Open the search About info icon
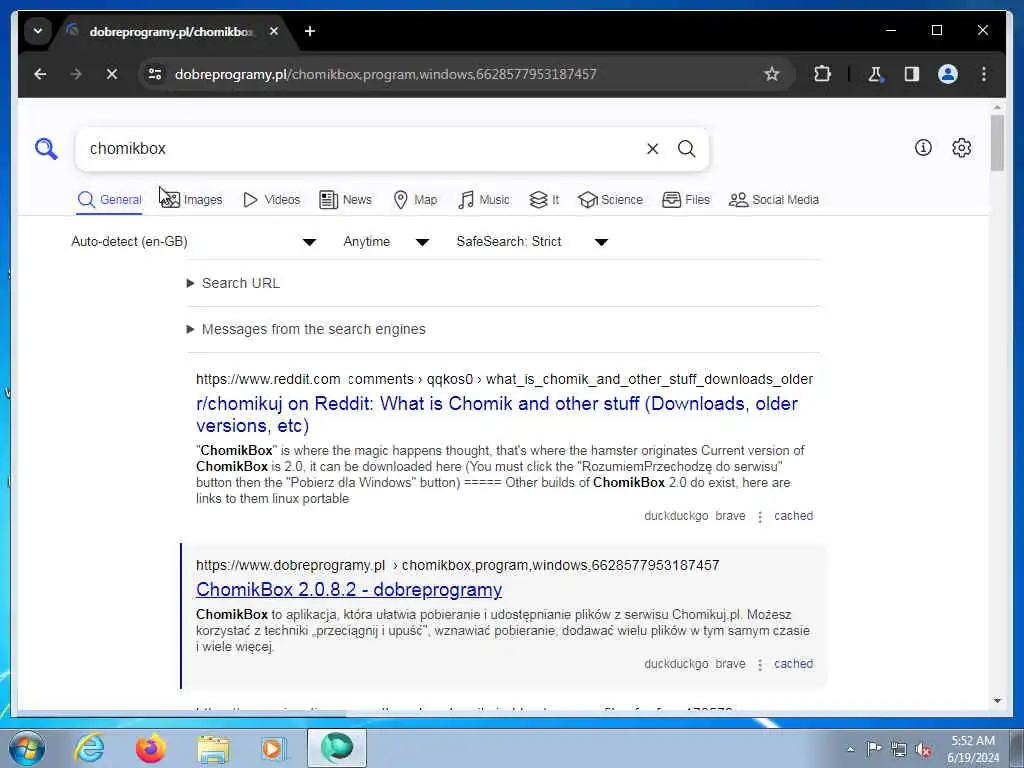This screenshot has height=768, width=1024. pos(923,148)
